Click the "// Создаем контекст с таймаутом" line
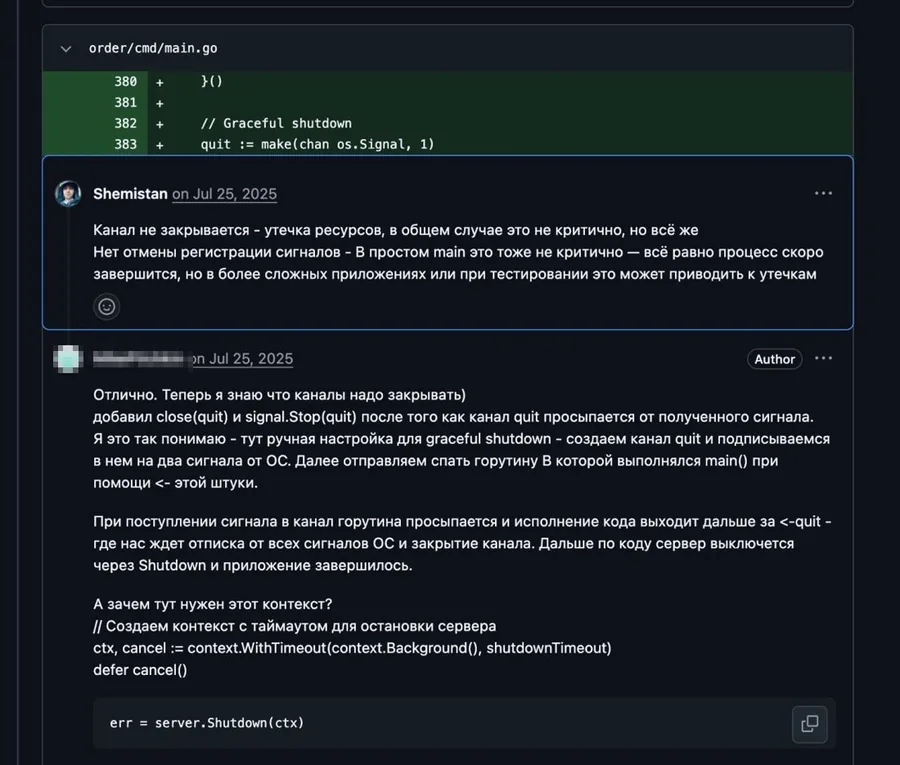This screenshot has width=900, height=765. tap(294, 626)
